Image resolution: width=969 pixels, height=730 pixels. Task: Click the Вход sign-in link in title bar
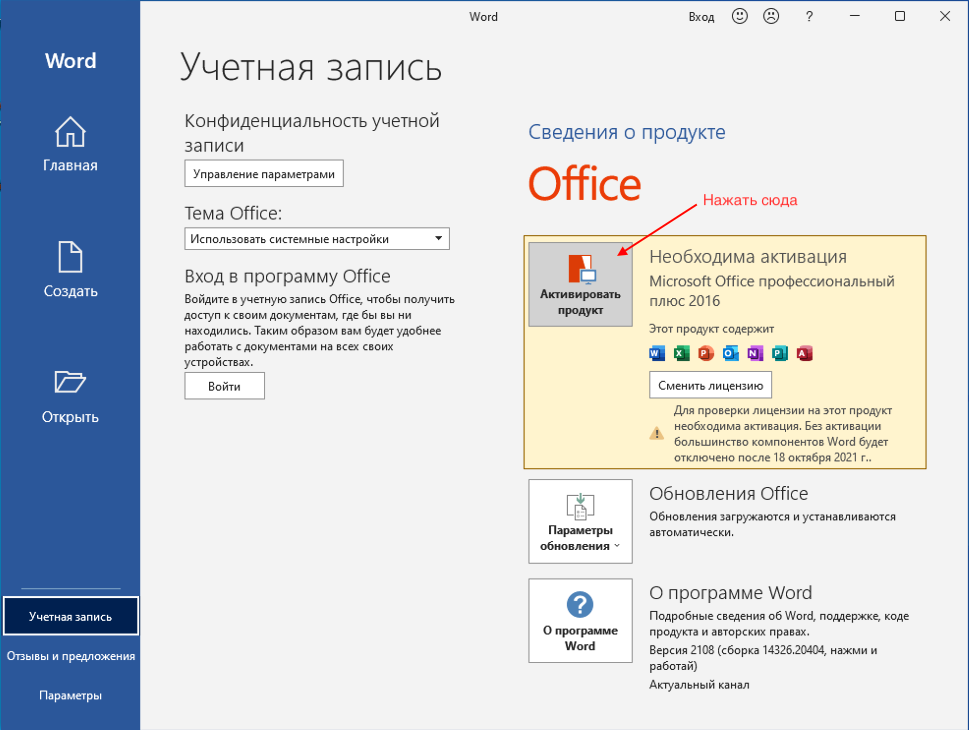coord(701,17)
